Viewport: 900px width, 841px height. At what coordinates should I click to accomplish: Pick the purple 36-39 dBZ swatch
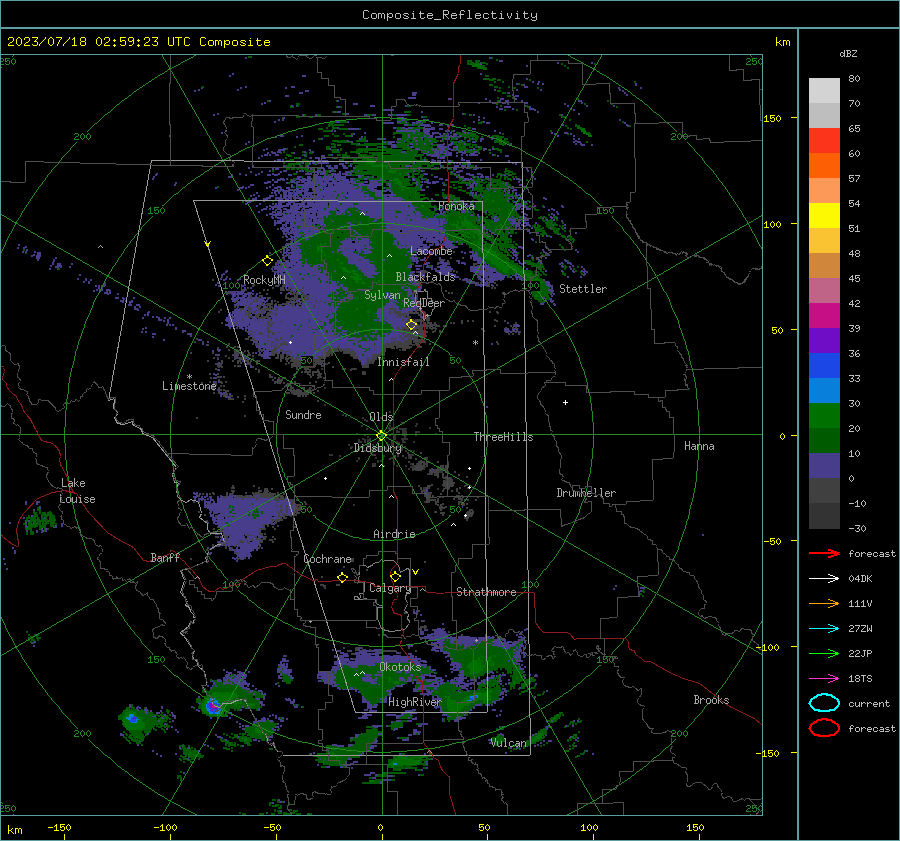tap(824, 340)
